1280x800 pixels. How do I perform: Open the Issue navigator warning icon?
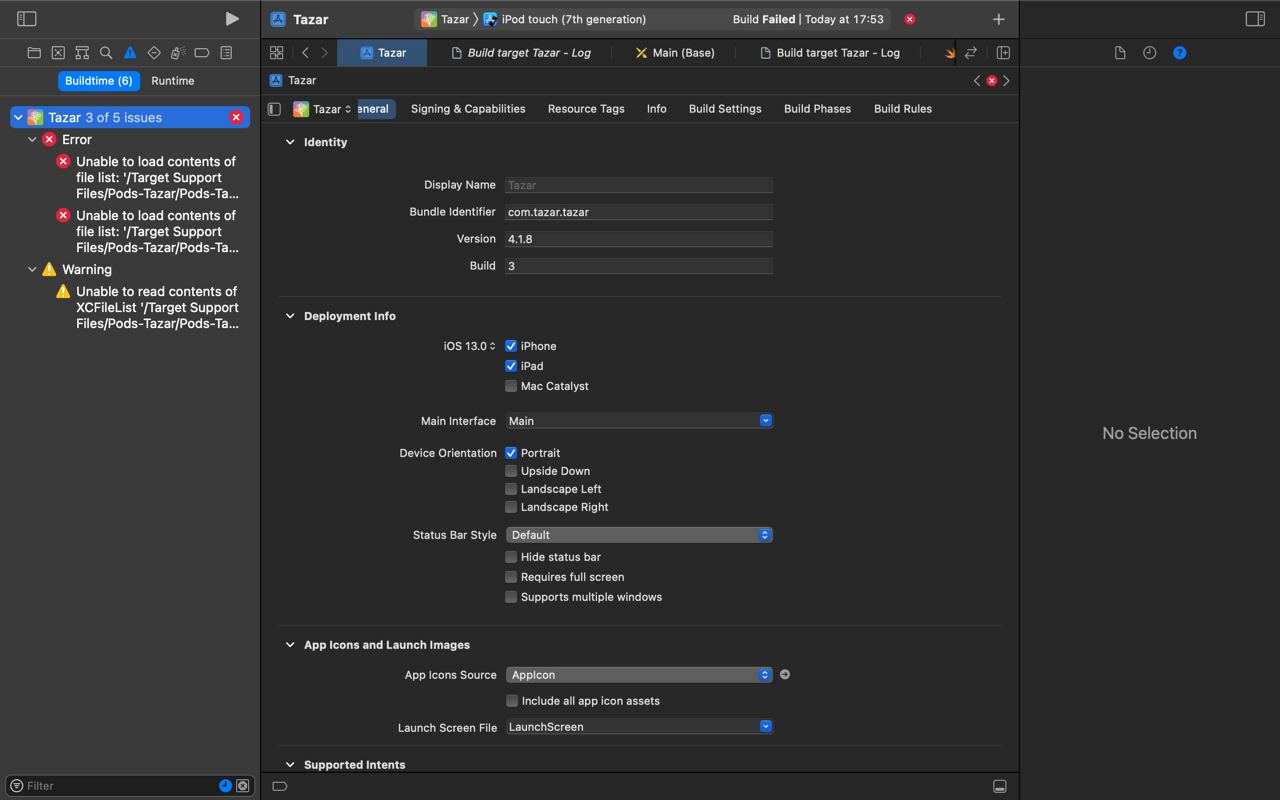[130, 53]
